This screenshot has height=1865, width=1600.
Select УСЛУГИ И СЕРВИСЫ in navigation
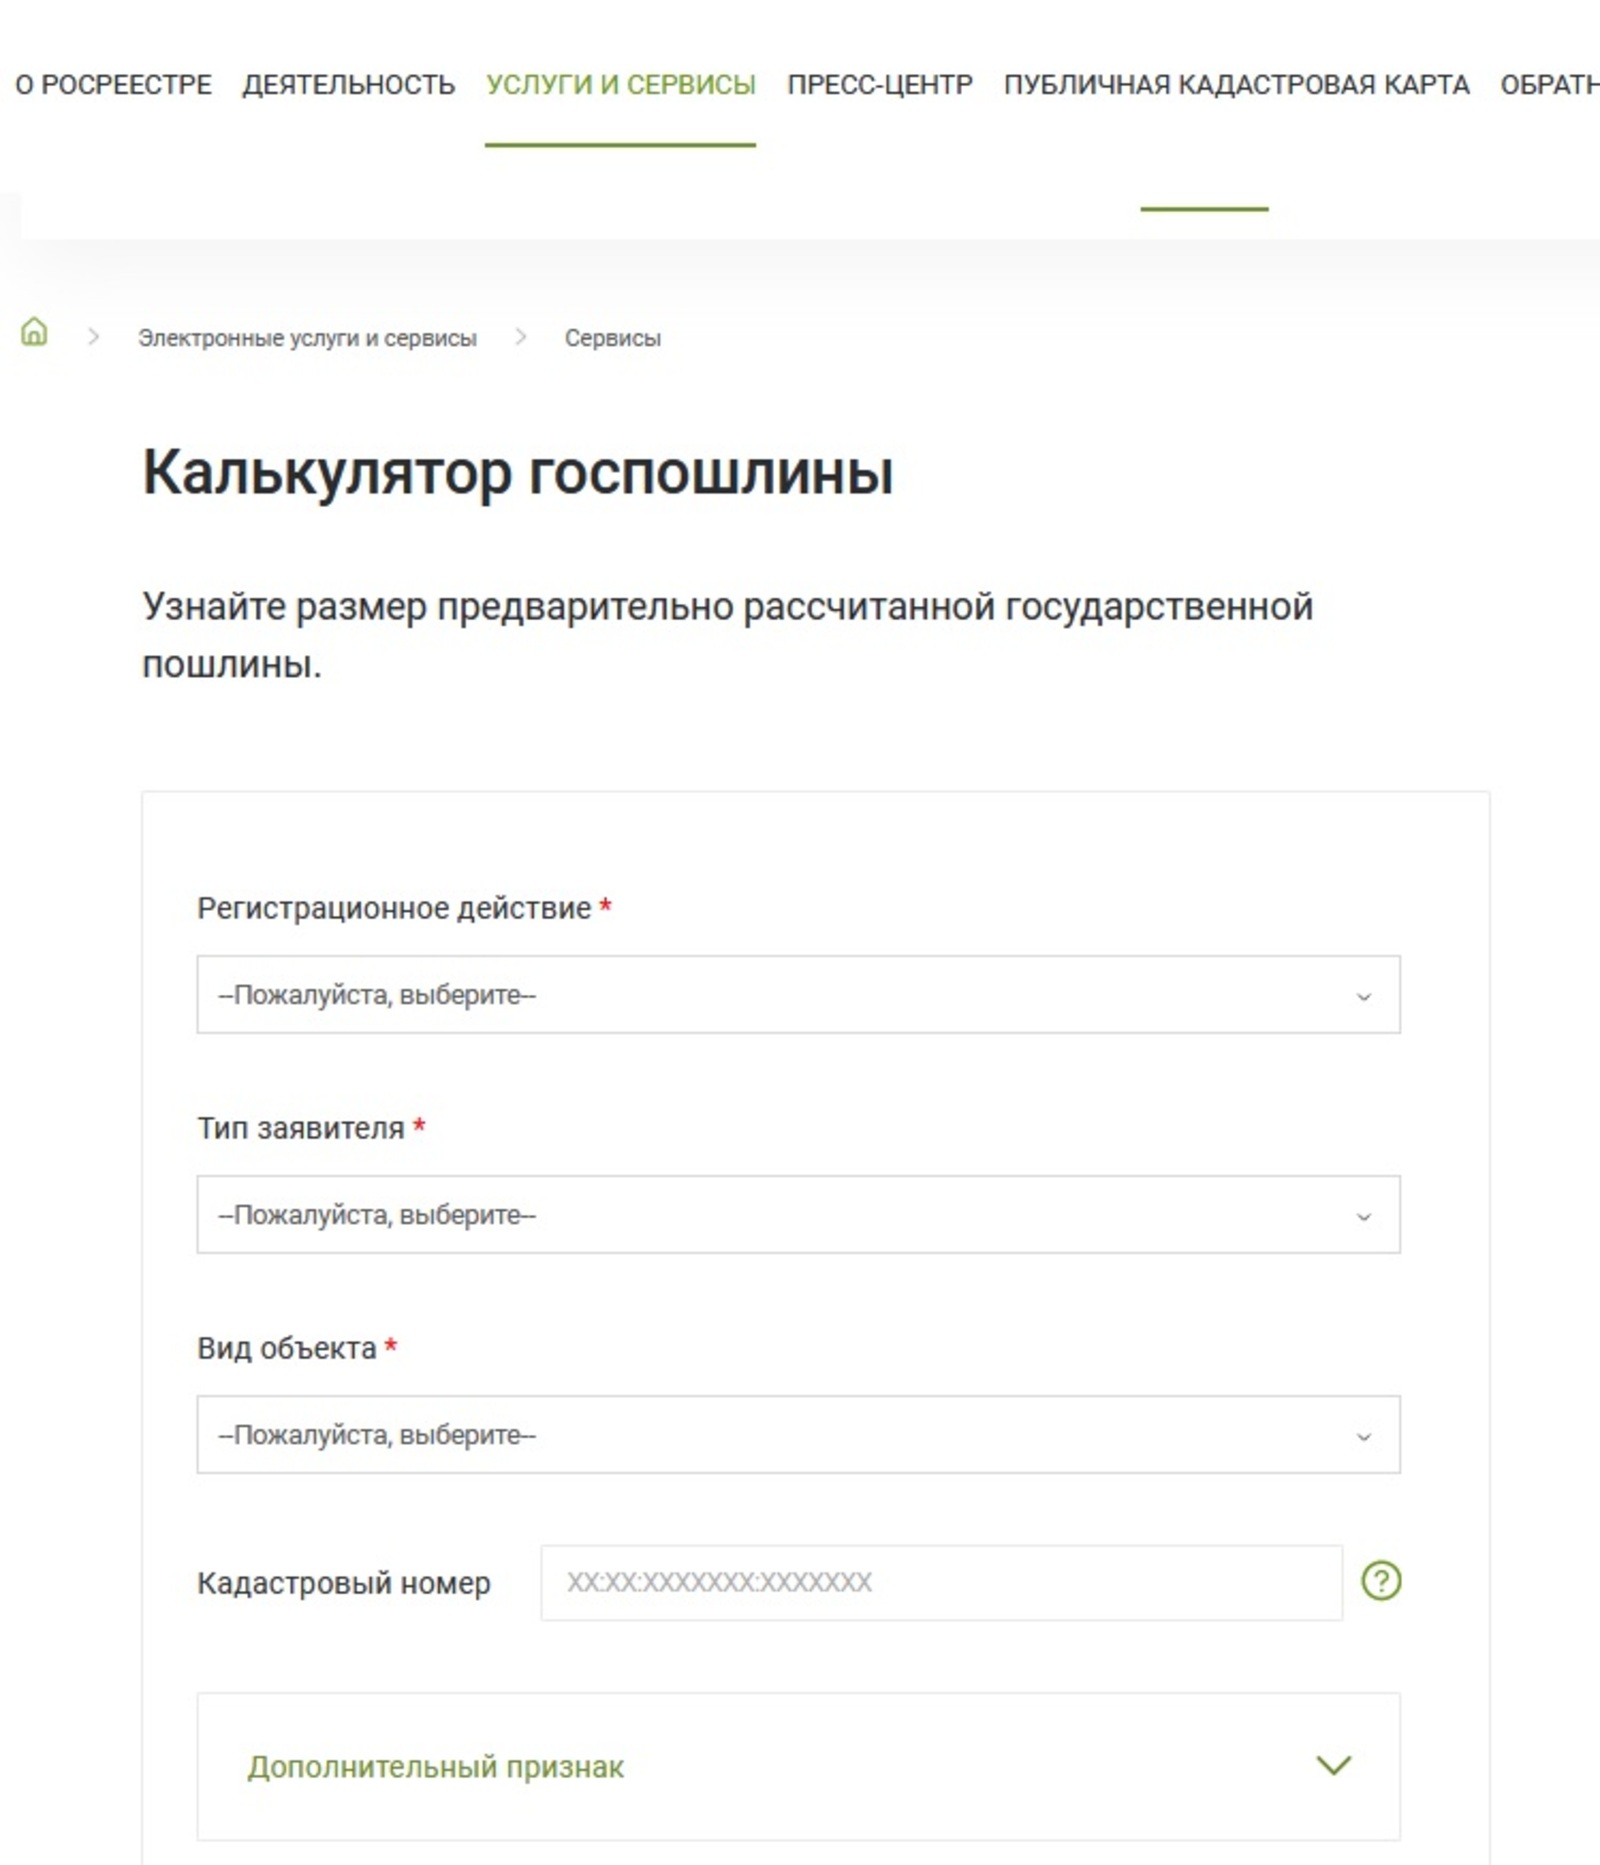click(620, 84)
